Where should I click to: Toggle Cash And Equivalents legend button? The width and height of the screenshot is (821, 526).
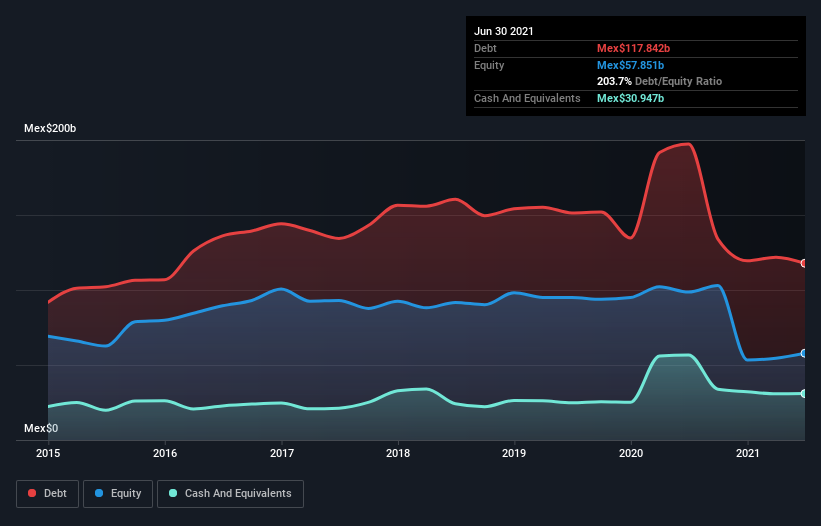coord(230,494)
